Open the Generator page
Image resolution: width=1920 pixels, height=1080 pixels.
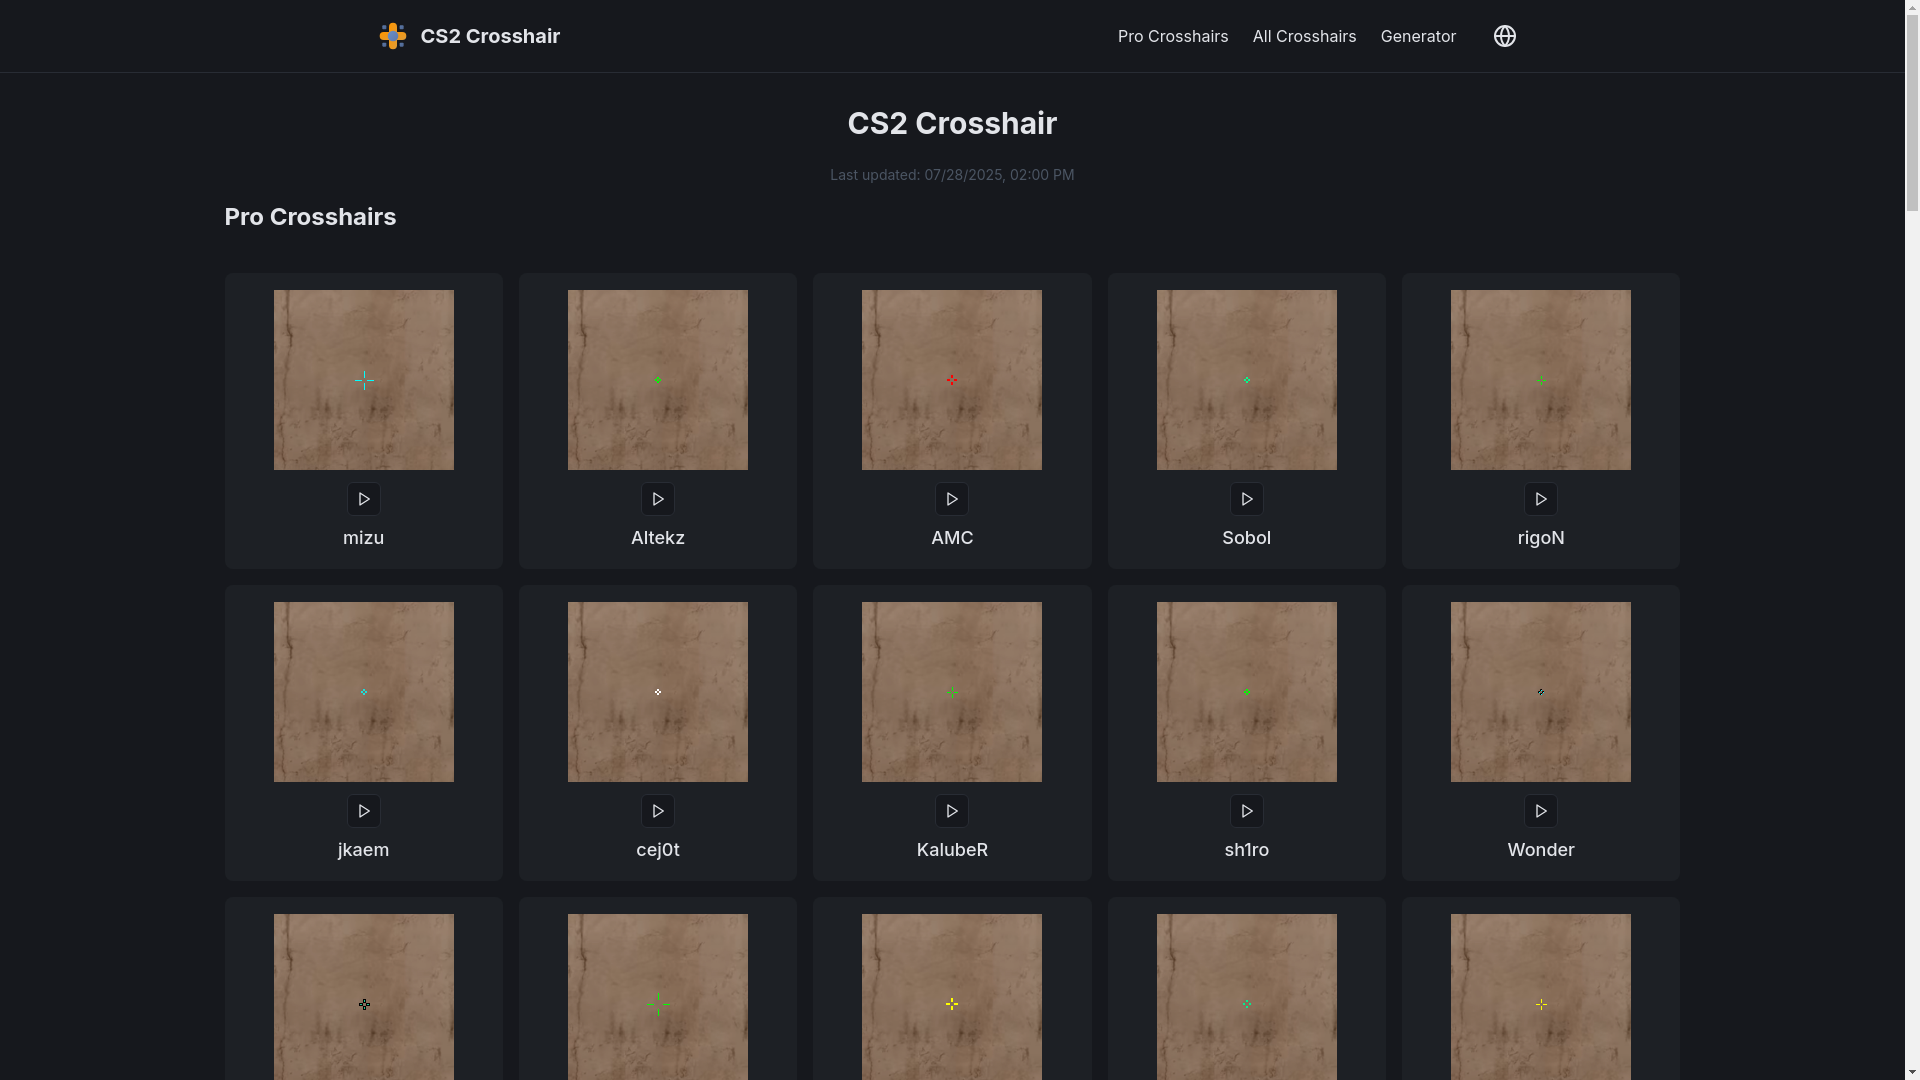pos(1418,36)
